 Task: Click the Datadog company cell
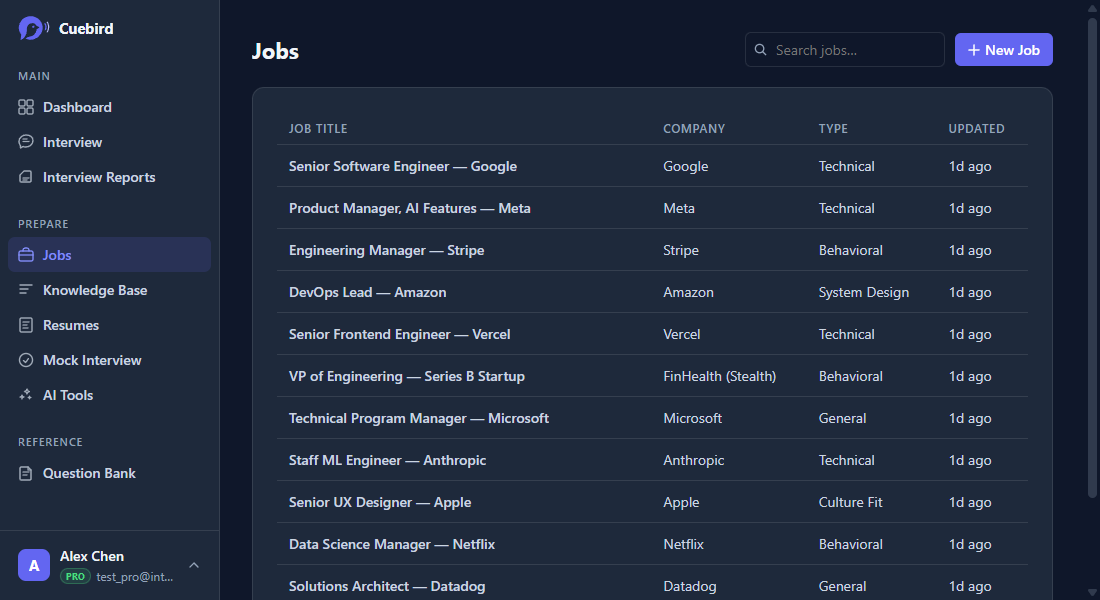coord(690,586)
